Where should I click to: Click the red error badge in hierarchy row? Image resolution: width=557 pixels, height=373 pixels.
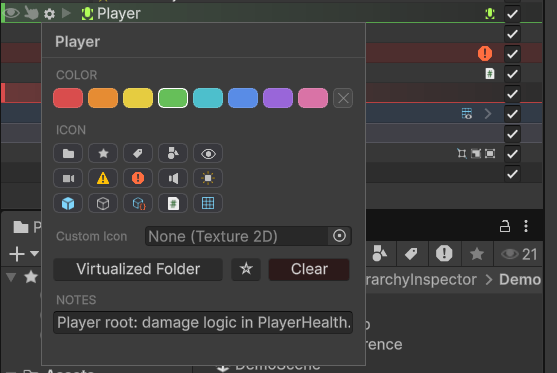485,54
